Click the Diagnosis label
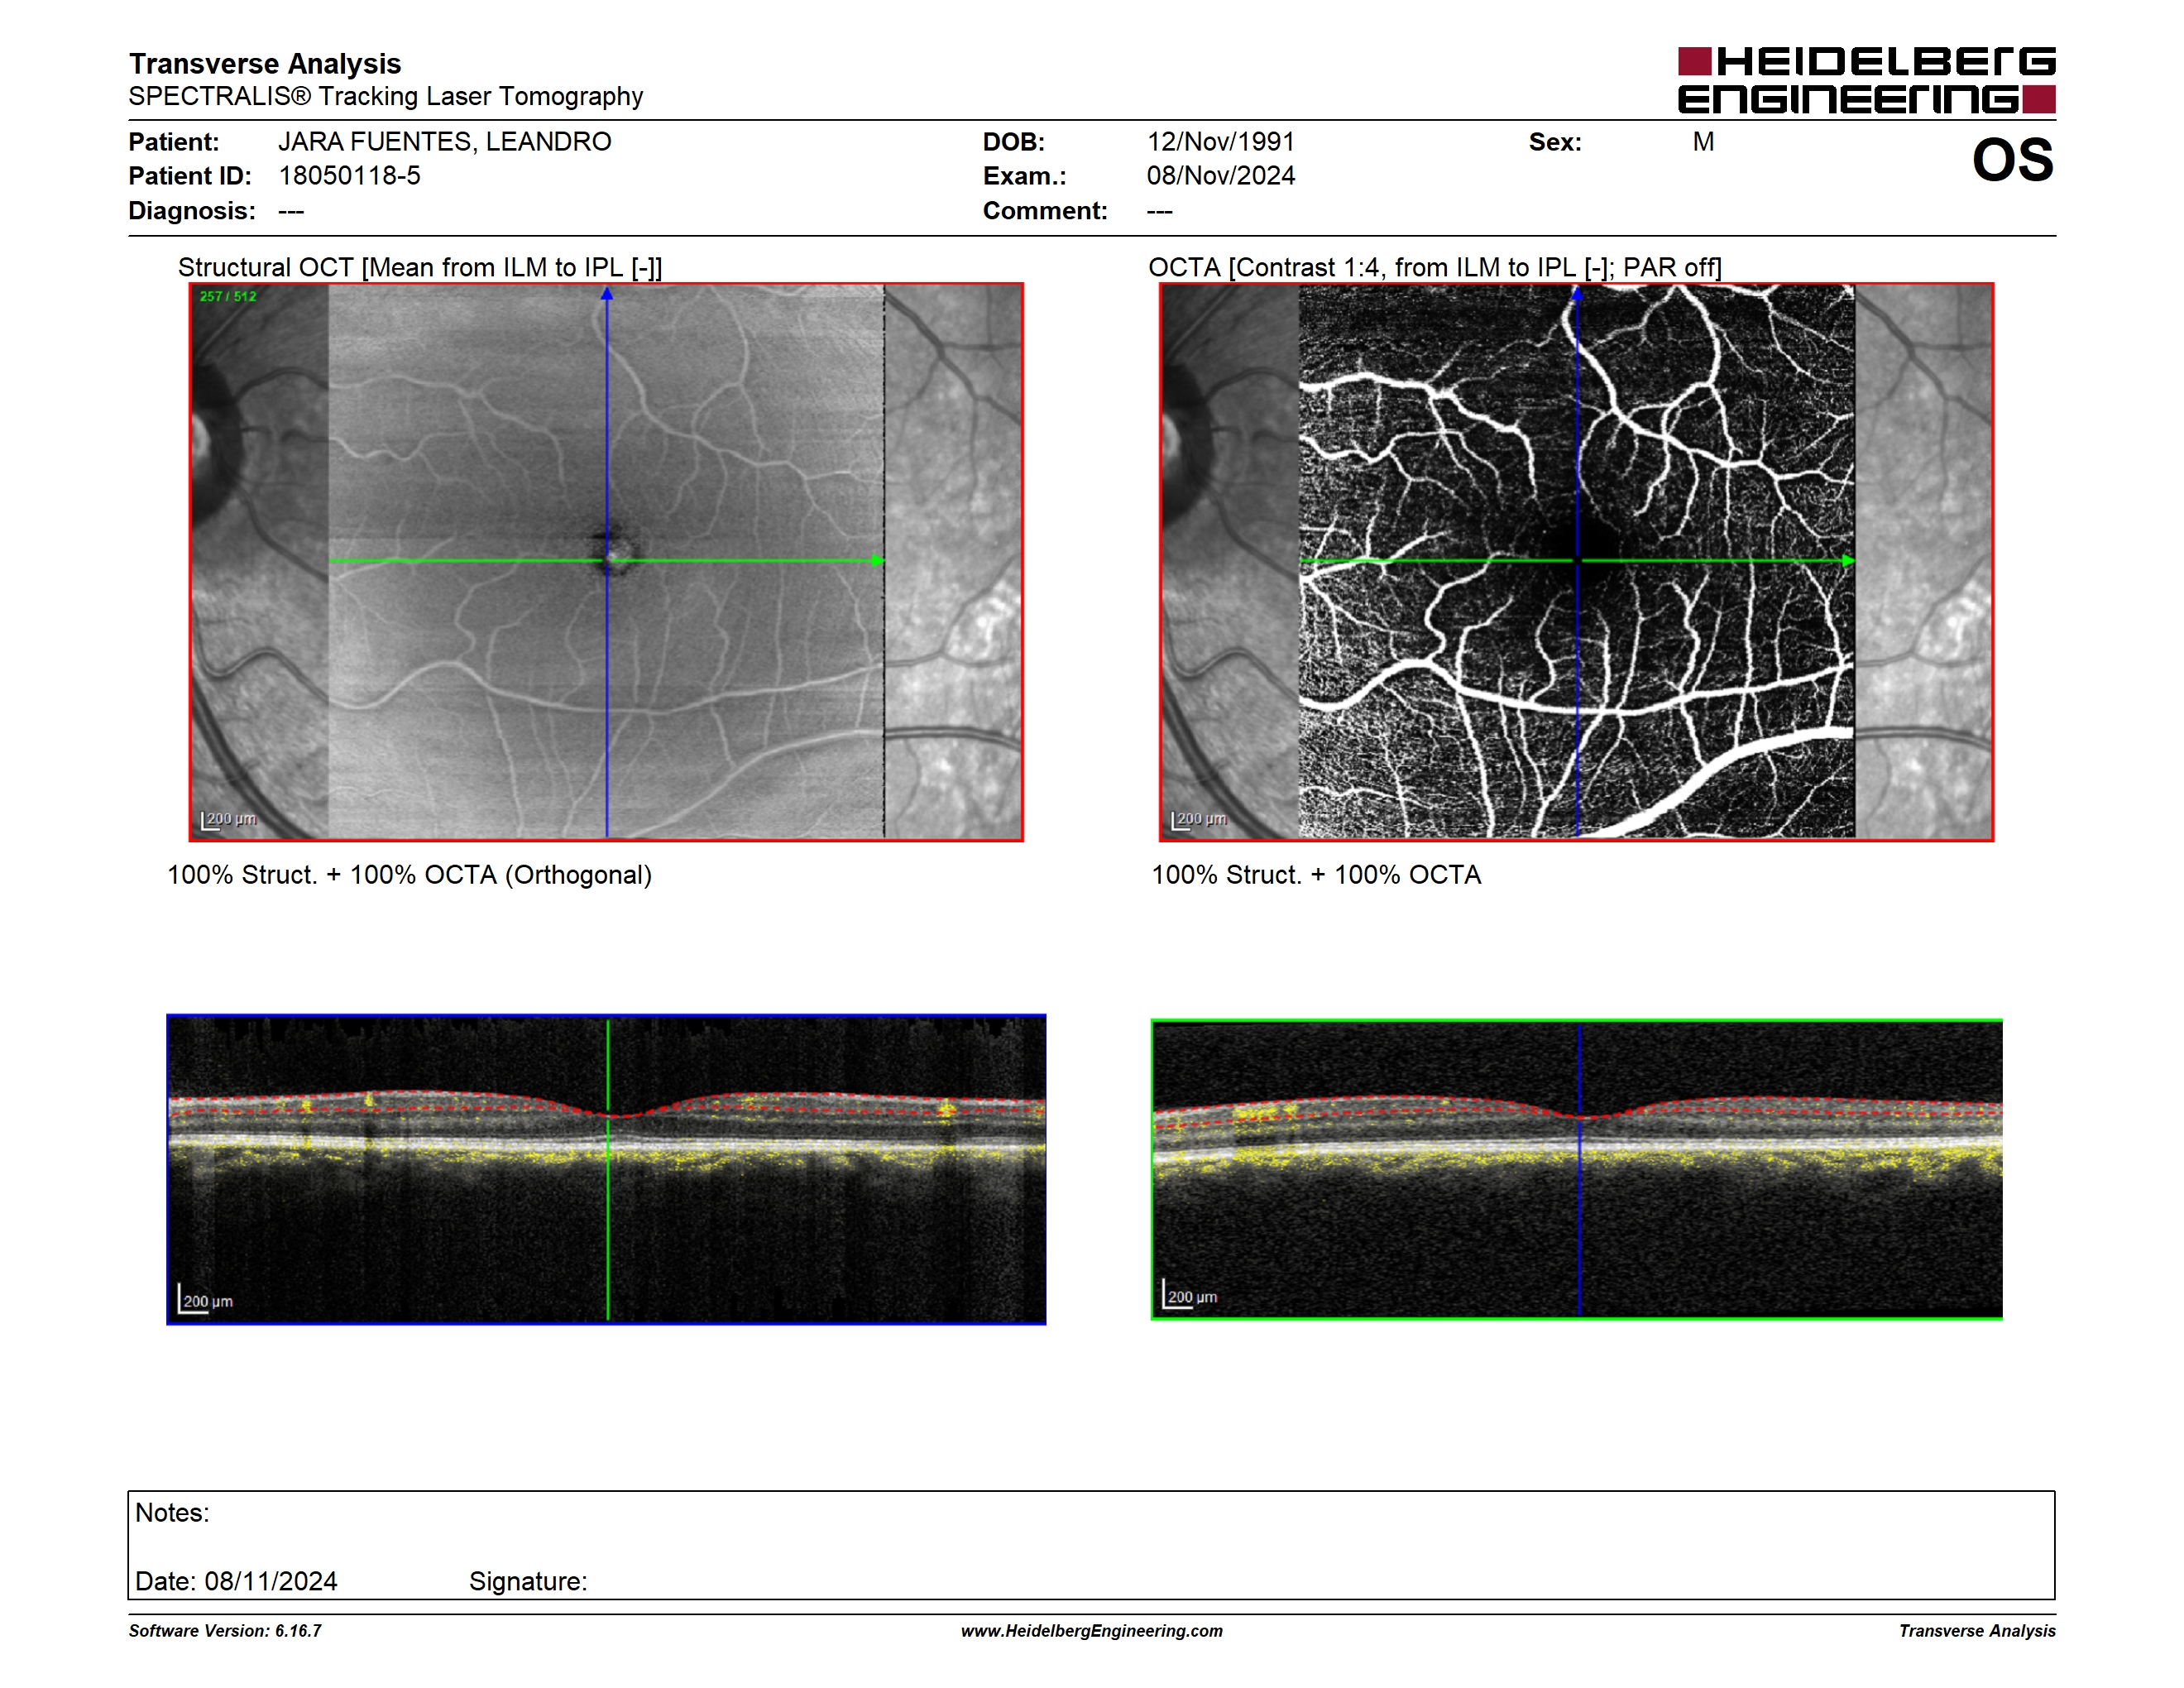This screenshot has width=2184, height=1688. 192,211
